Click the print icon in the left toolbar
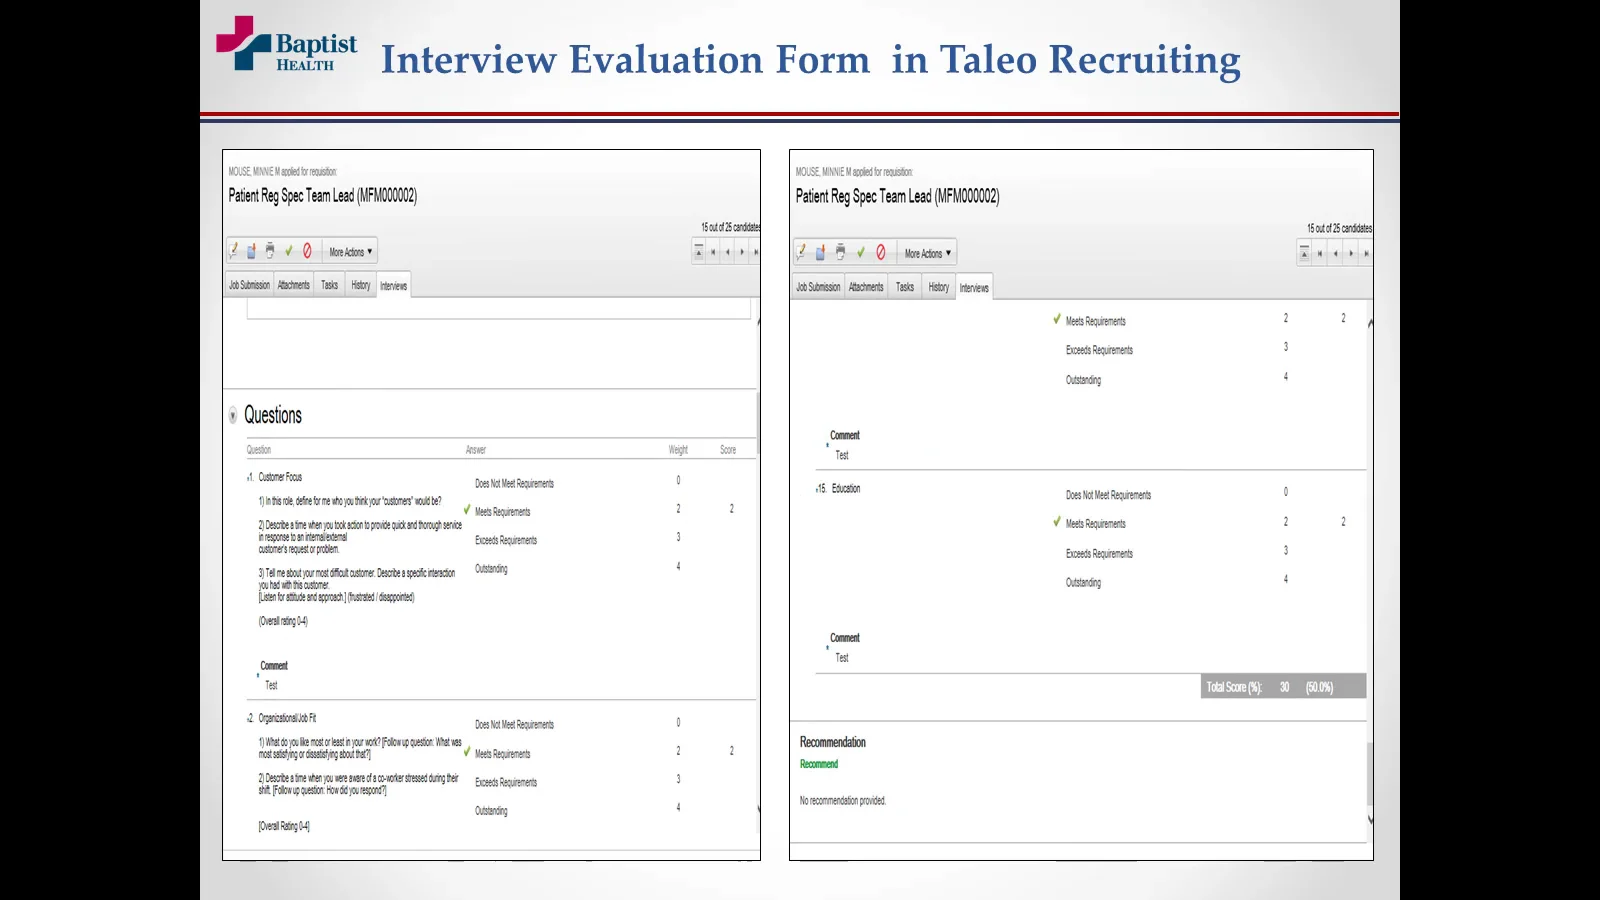This screenshot has height=900, width=1600. point(270,250)
